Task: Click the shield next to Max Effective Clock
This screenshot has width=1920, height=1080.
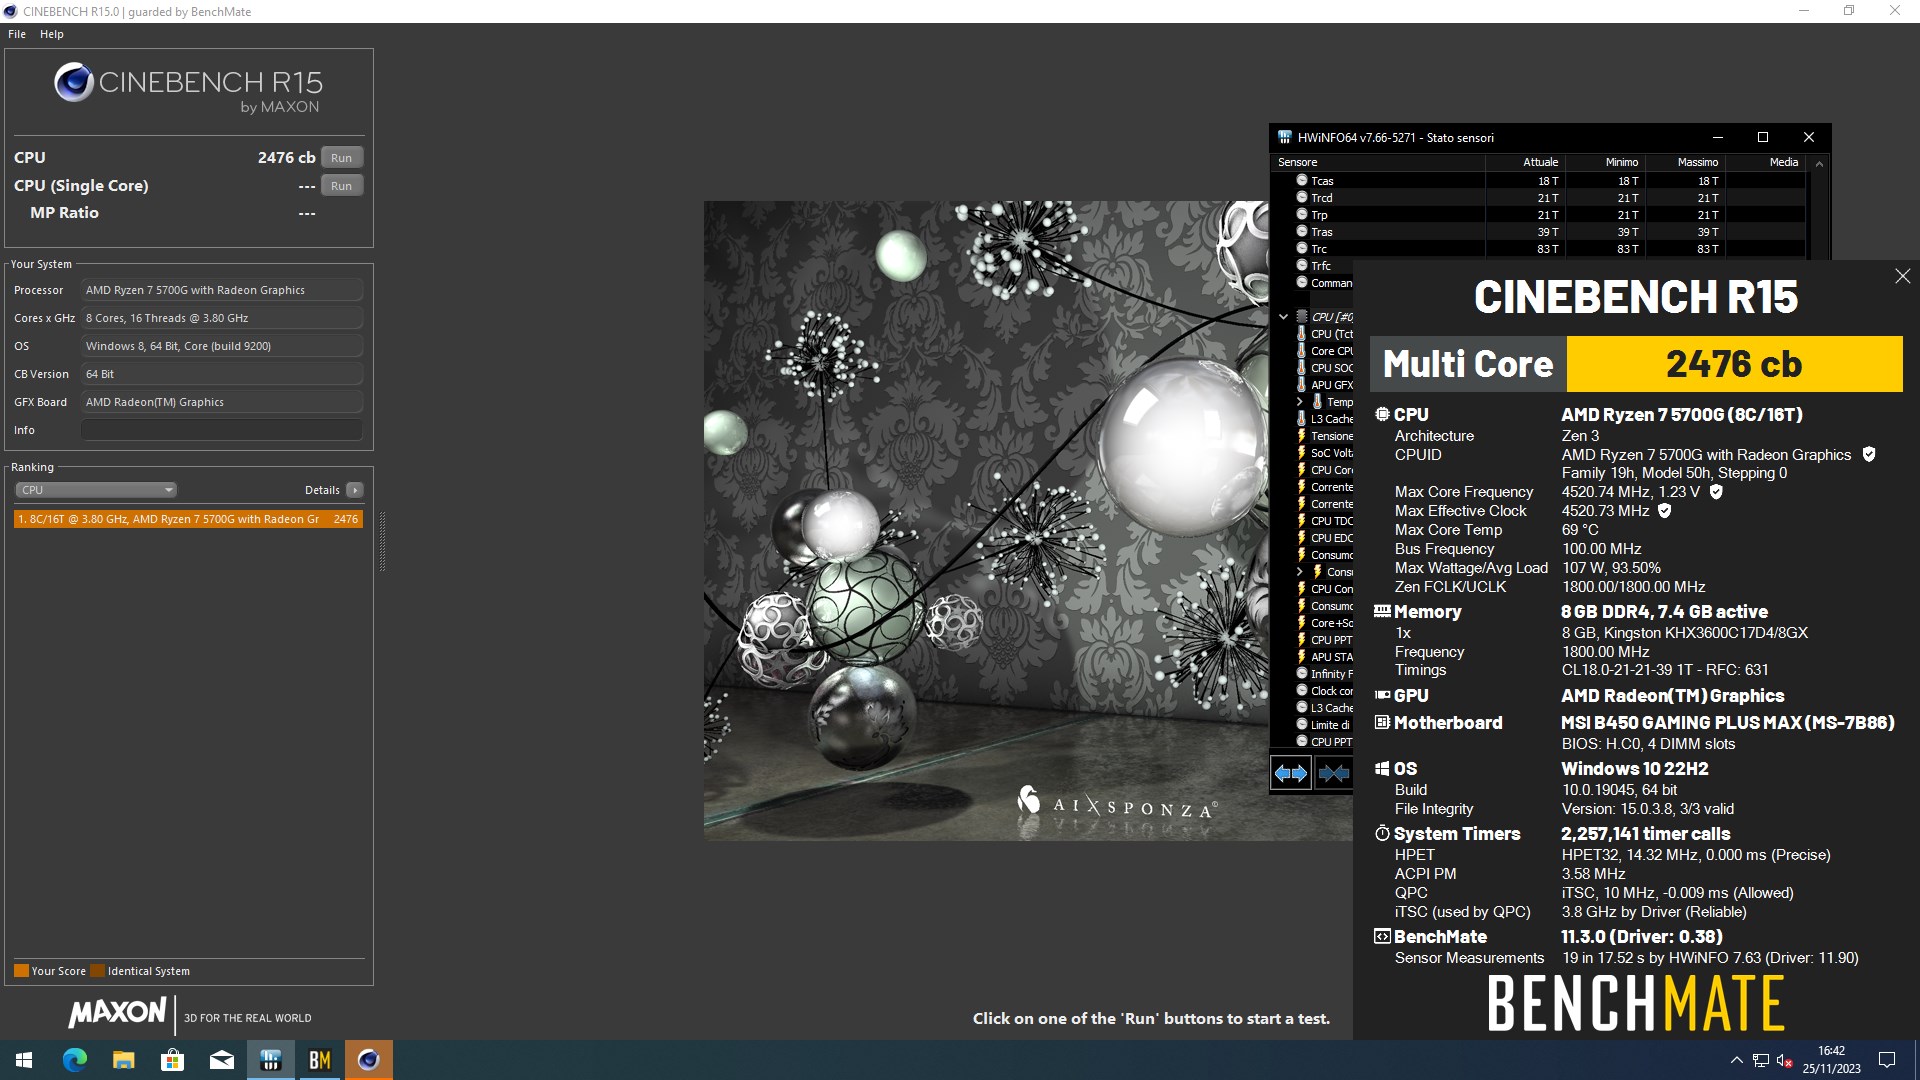Action: 1665,511
